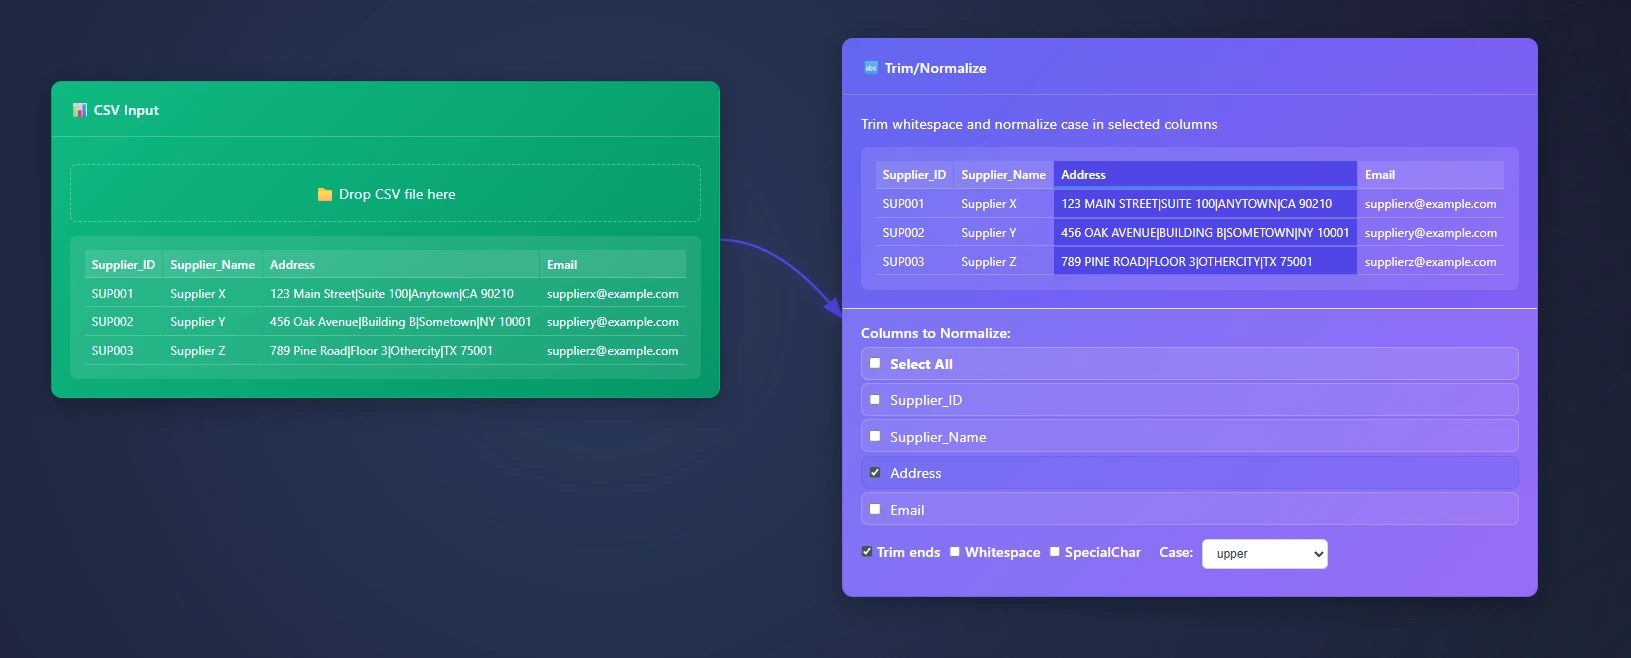
Task: Click supplierx@example.com in CSV Input table
Action: [x=612, y=294]
